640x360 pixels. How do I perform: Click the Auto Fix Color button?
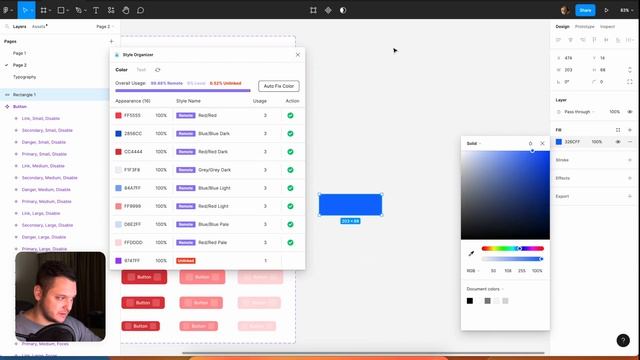point(279,86)
